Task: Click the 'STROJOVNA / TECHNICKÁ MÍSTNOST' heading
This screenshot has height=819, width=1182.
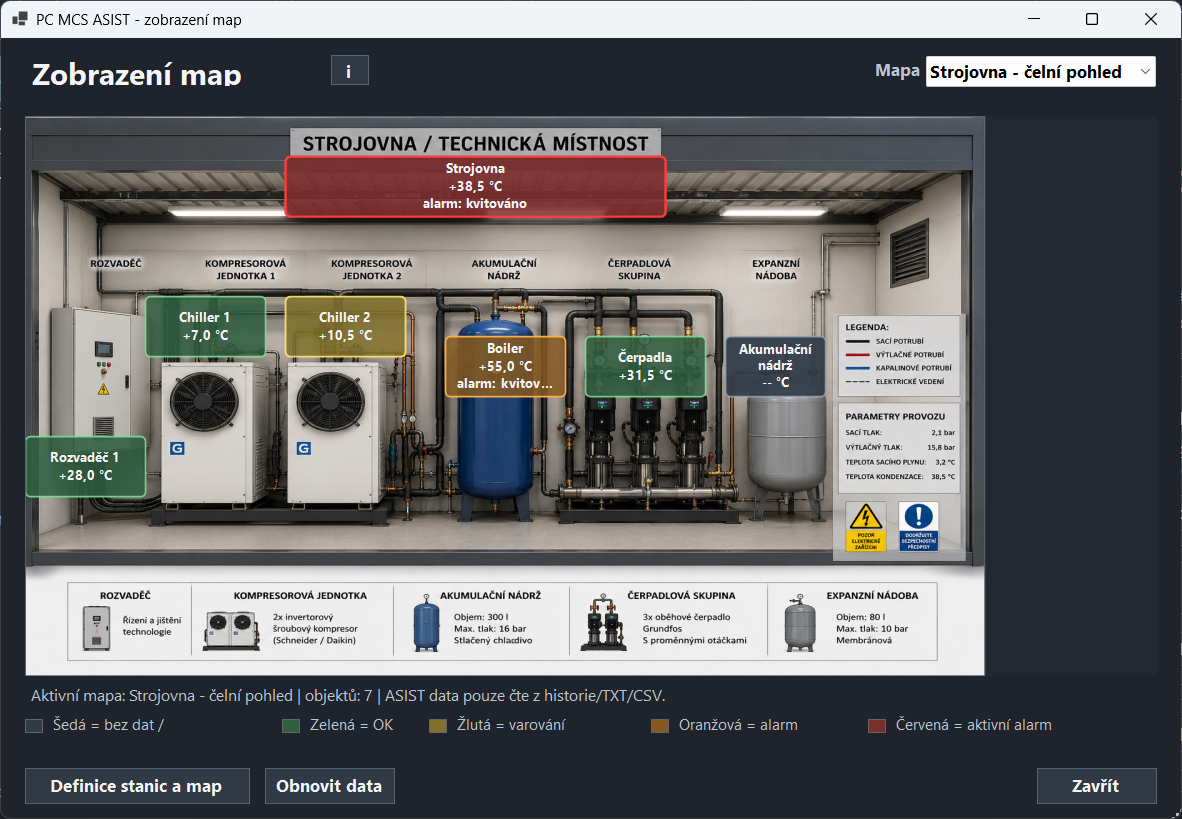Action: coord(476,143)
